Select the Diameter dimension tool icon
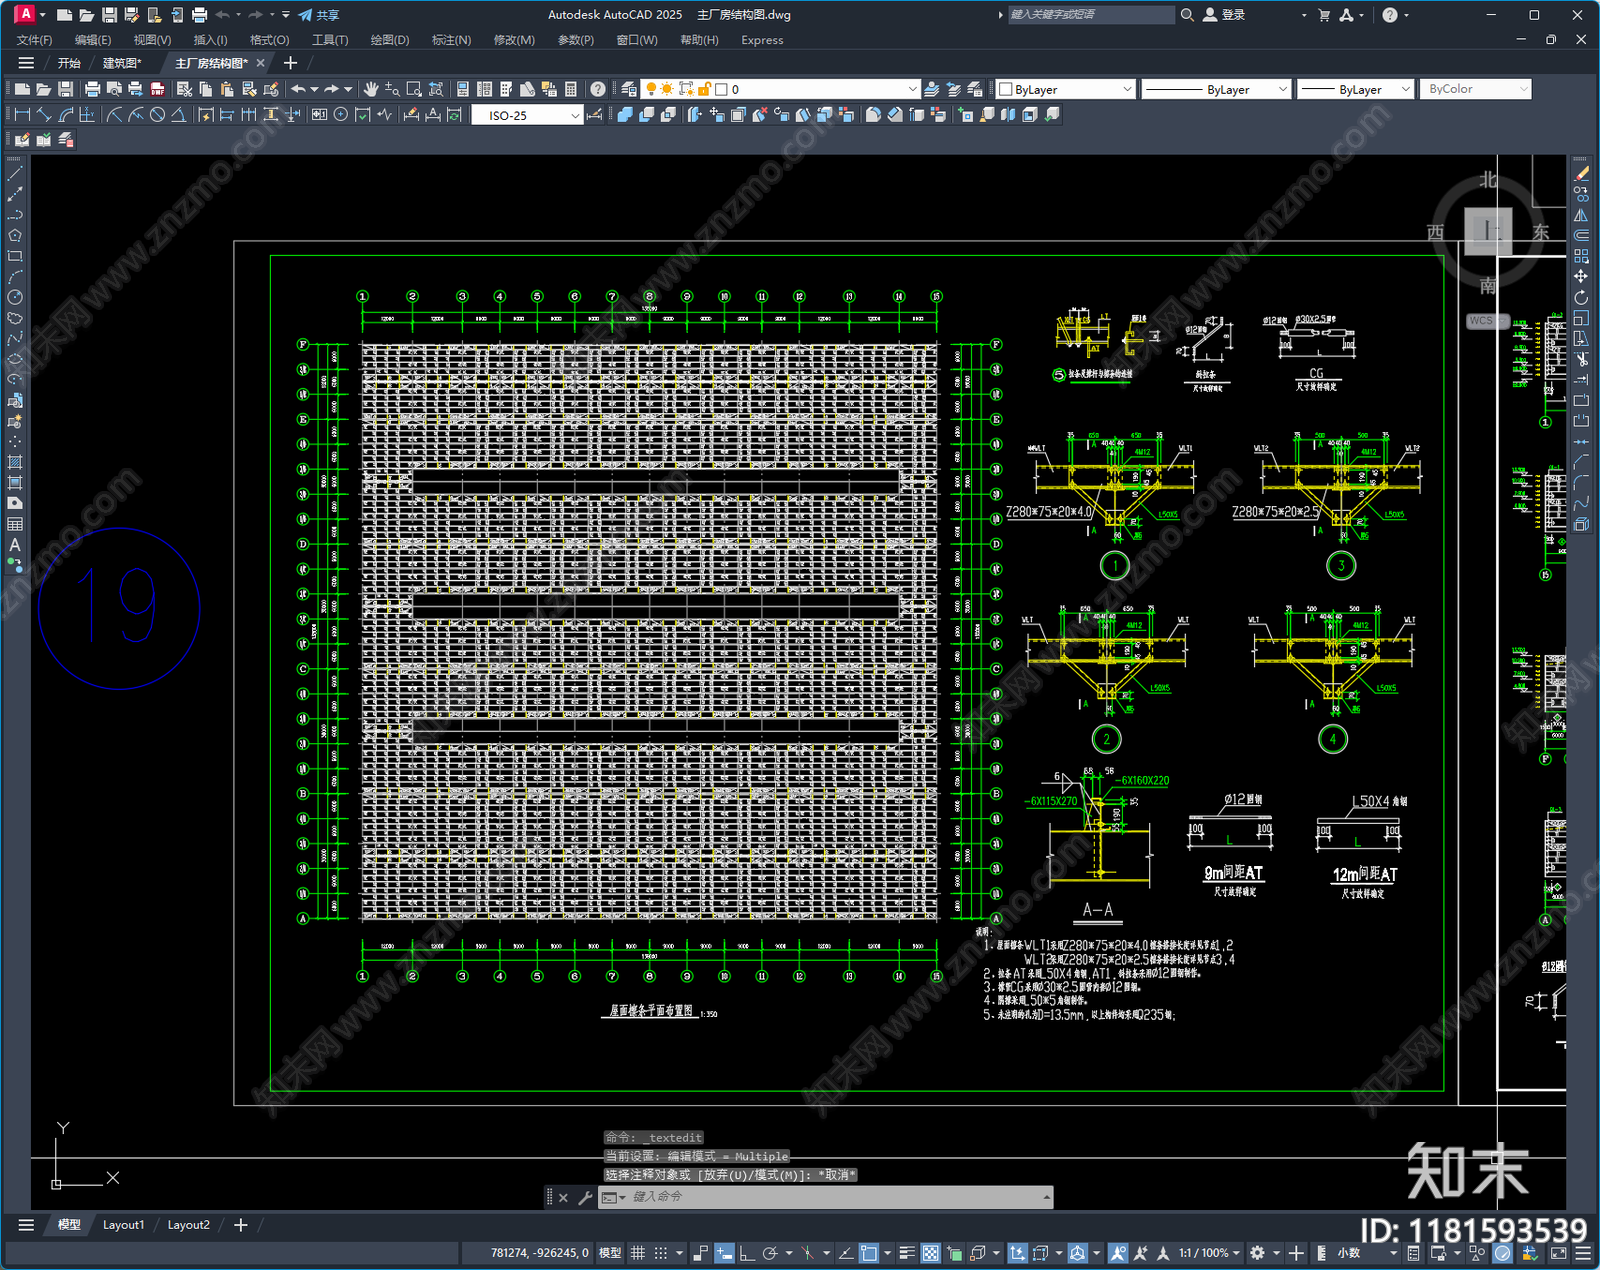The height and width of the screenshot is (1270, 1600). 157,115
